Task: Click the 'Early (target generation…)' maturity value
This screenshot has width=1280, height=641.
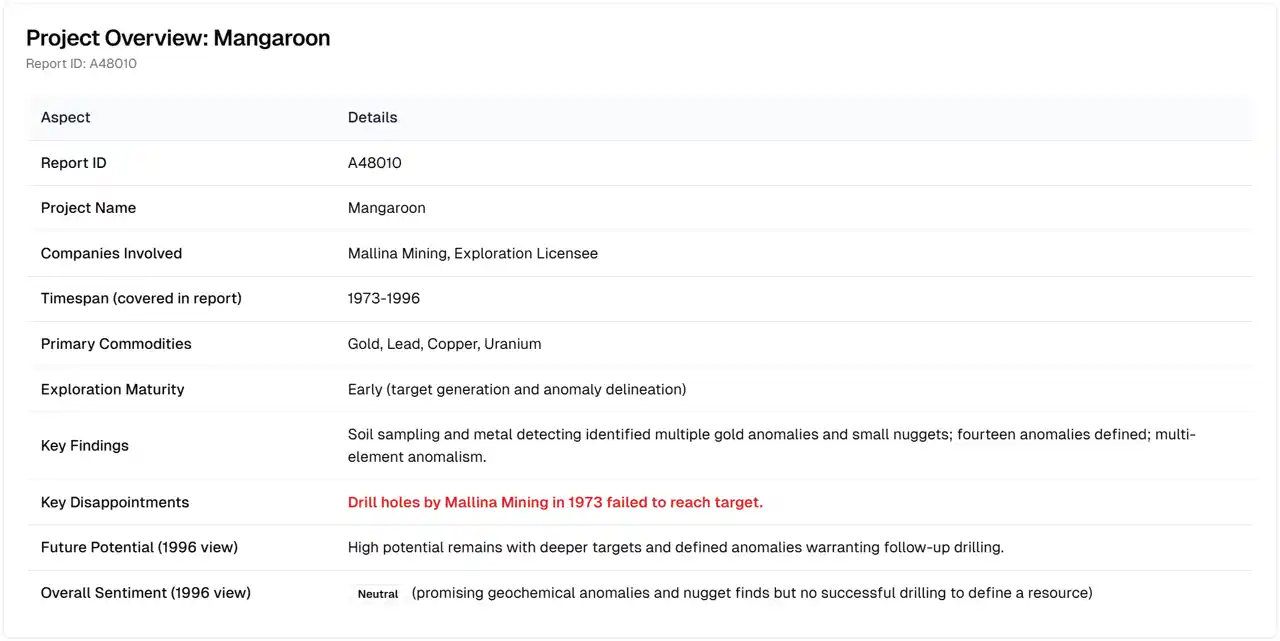Action: point(517,390)
